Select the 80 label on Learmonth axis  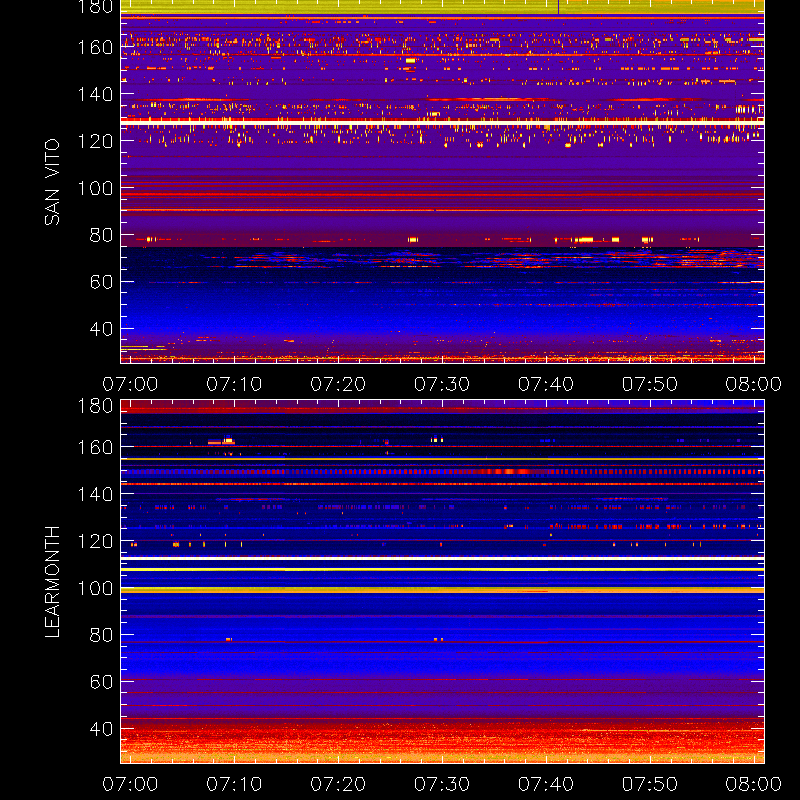[101, 635]
